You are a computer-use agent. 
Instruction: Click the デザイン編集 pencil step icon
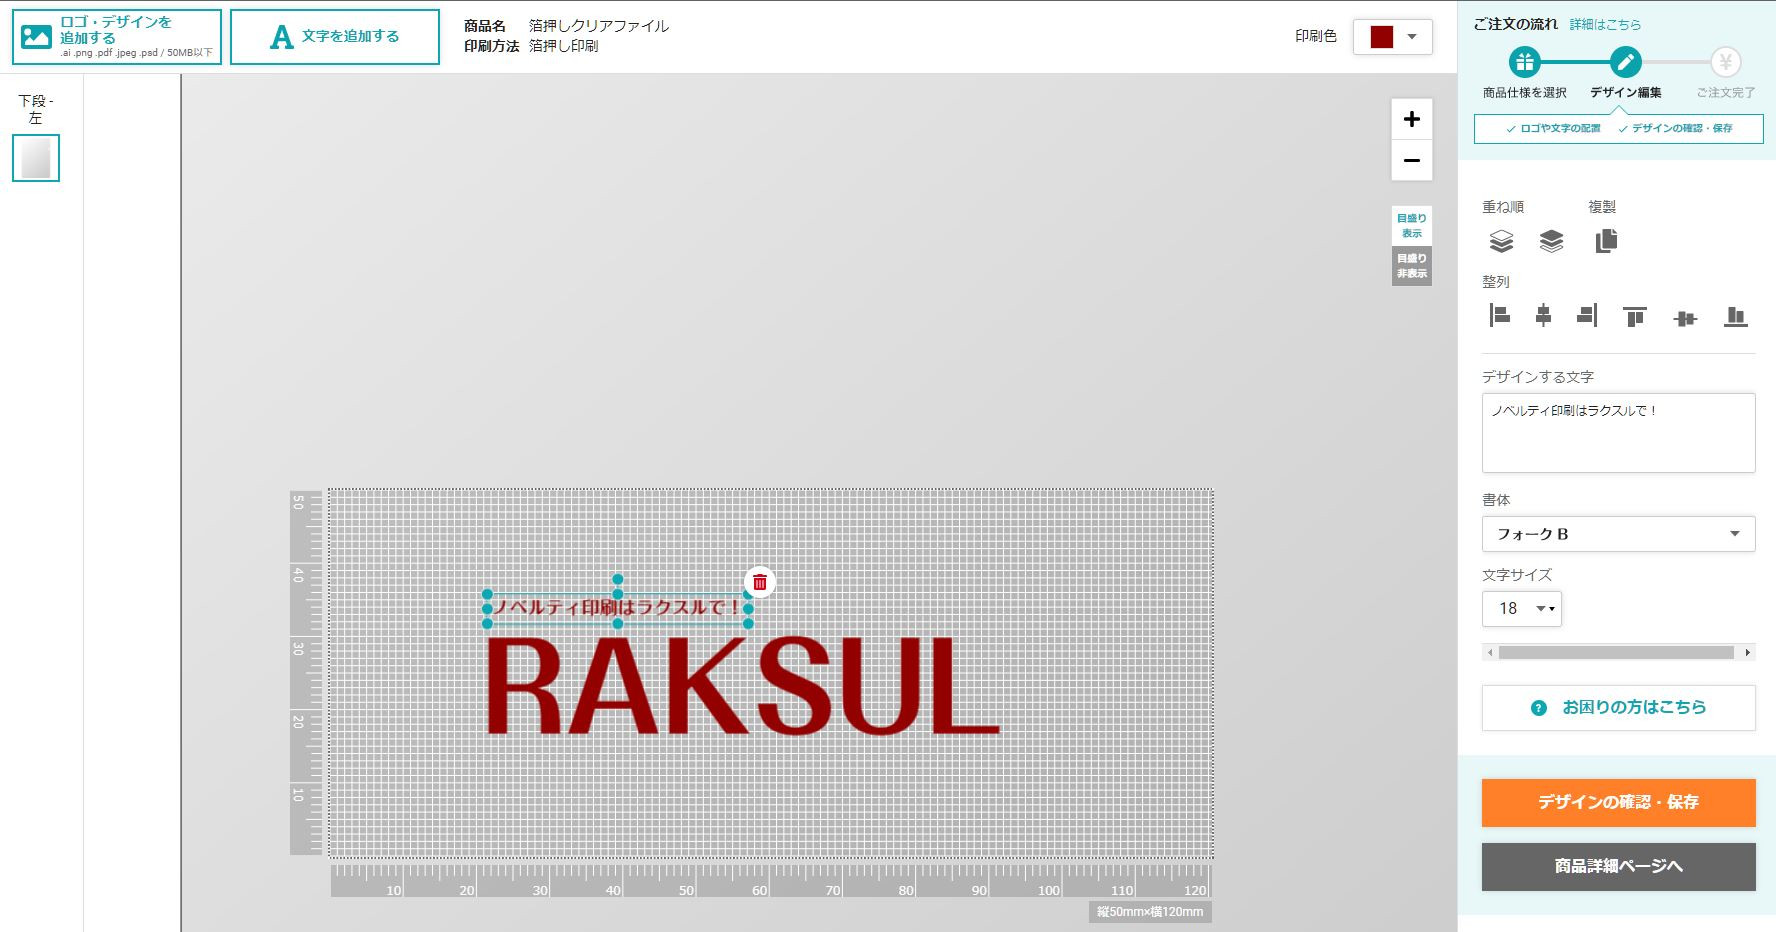[x=1626, y=62]
